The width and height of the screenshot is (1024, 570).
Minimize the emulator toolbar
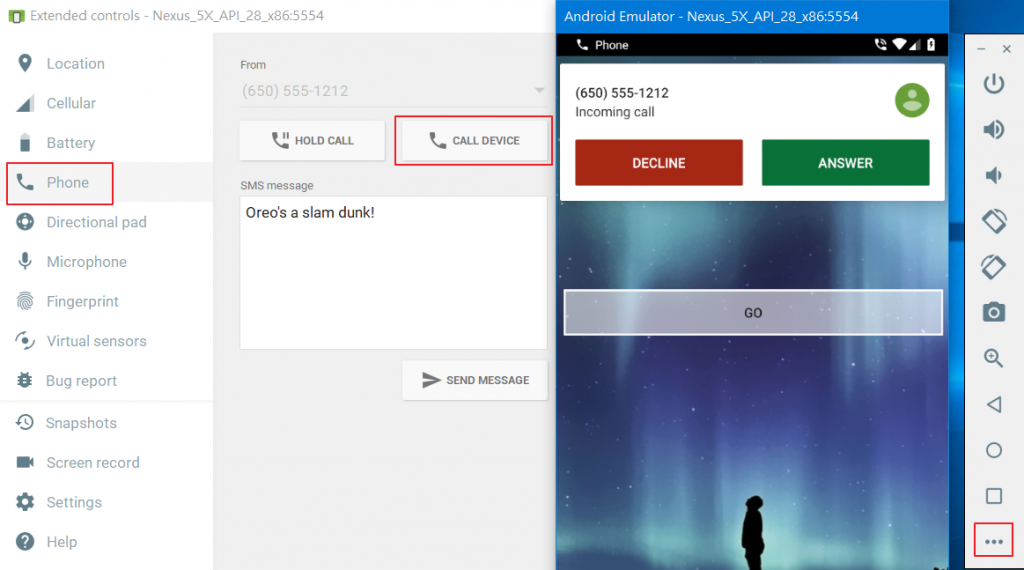pyautogui.click(x=981, y=49)
